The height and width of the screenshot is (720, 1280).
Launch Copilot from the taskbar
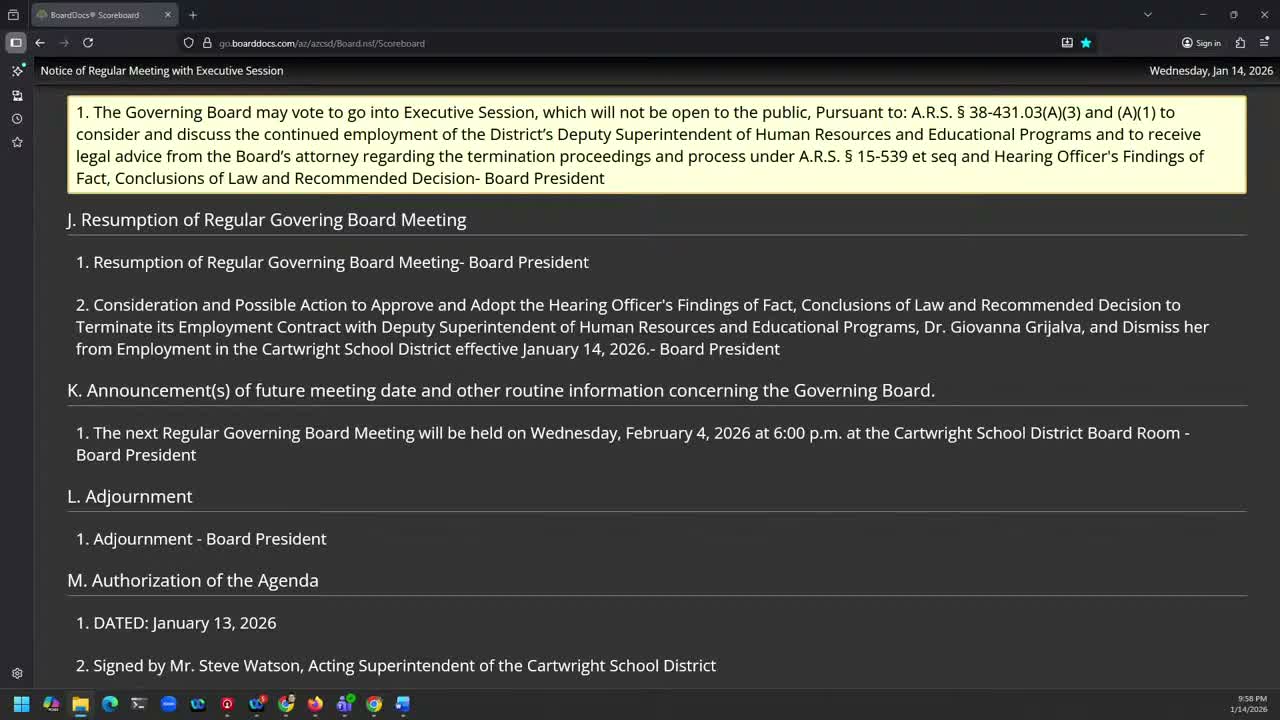[51, 704]
